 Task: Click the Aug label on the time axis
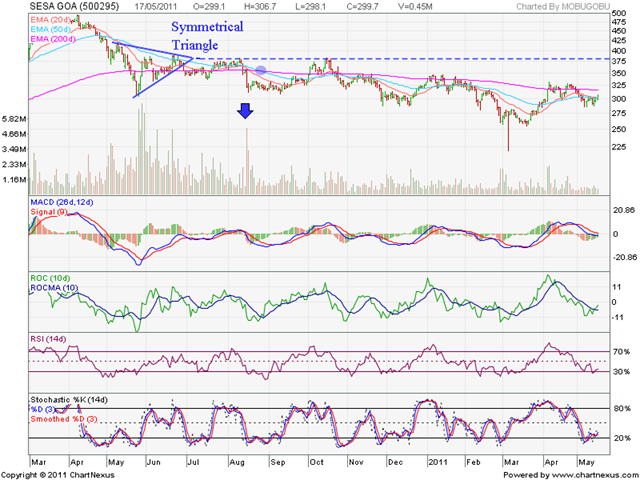click(236, 462)
